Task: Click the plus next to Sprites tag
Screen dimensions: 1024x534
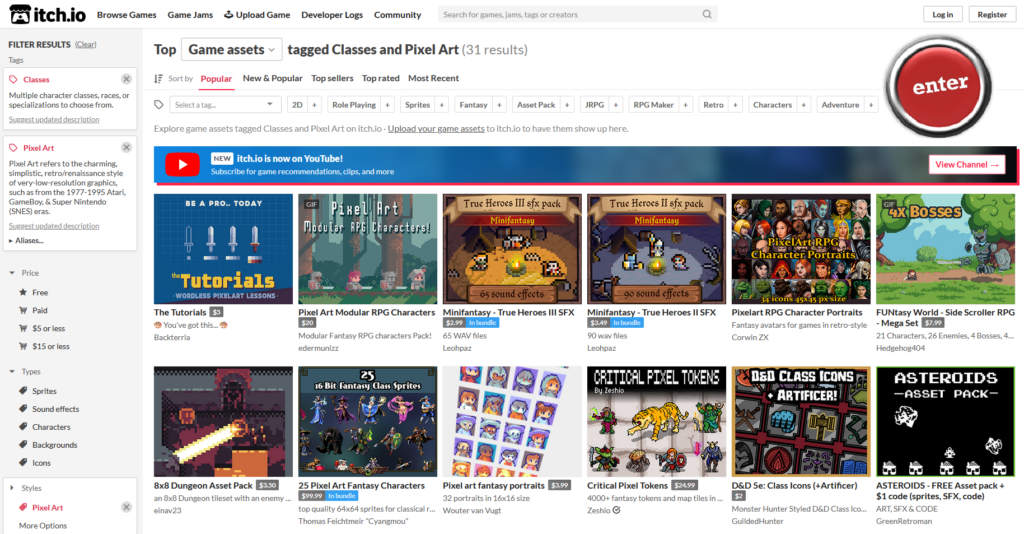Action: tap(441, 104)
